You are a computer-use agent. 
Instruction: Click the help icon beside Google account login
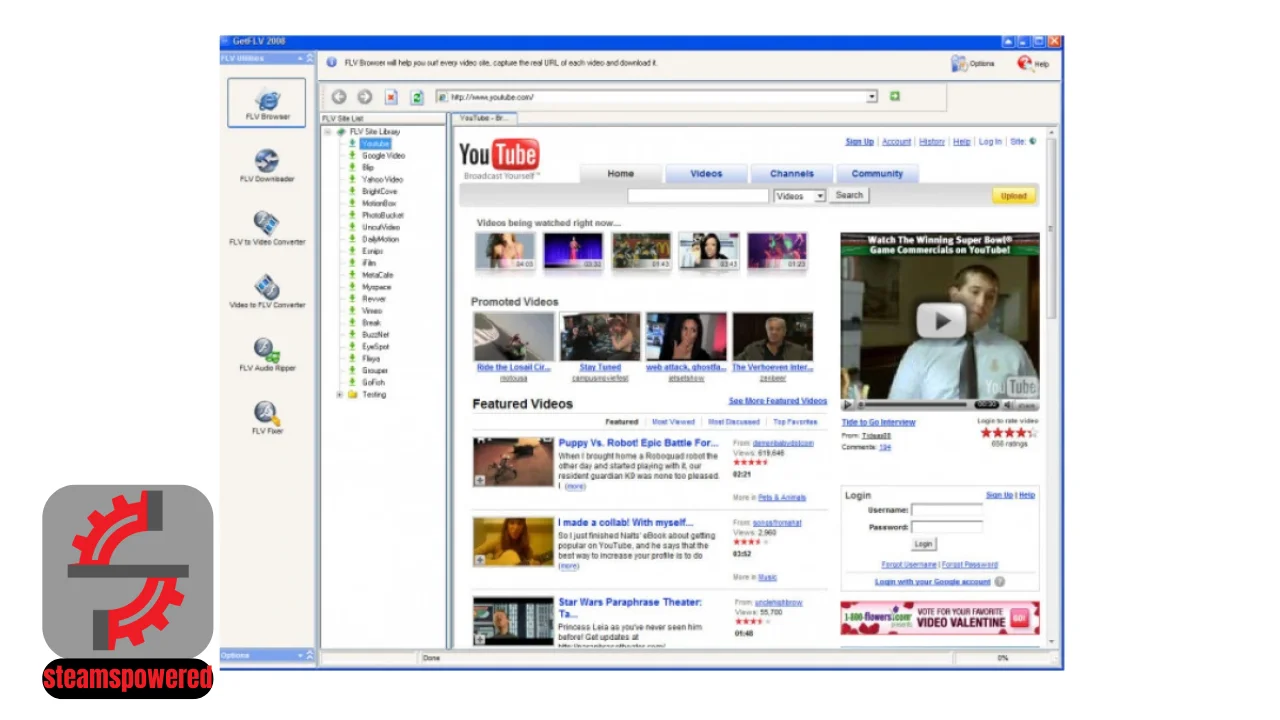(999, 581)
